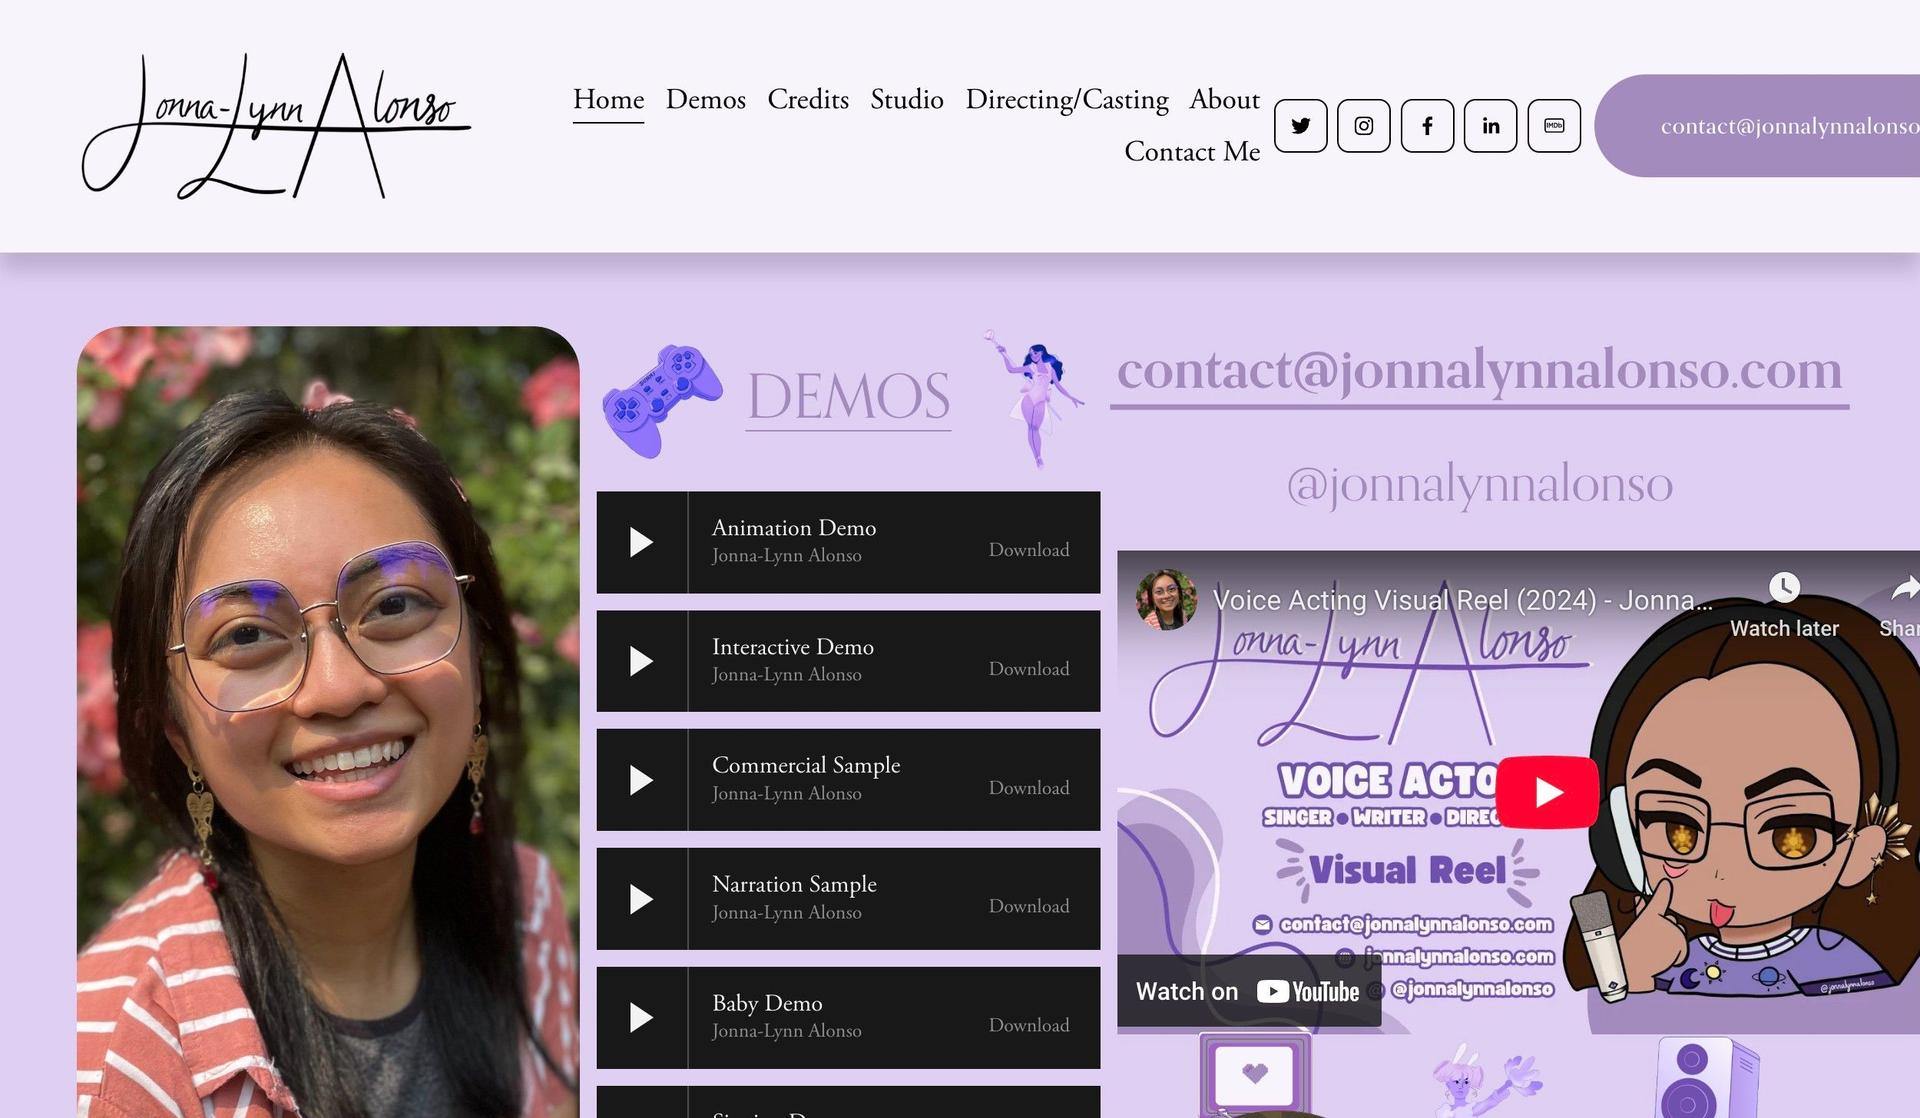Open the IMDb social icon
The height and width of the screenshot is (1118, 1920).
tap(1554, 126)
